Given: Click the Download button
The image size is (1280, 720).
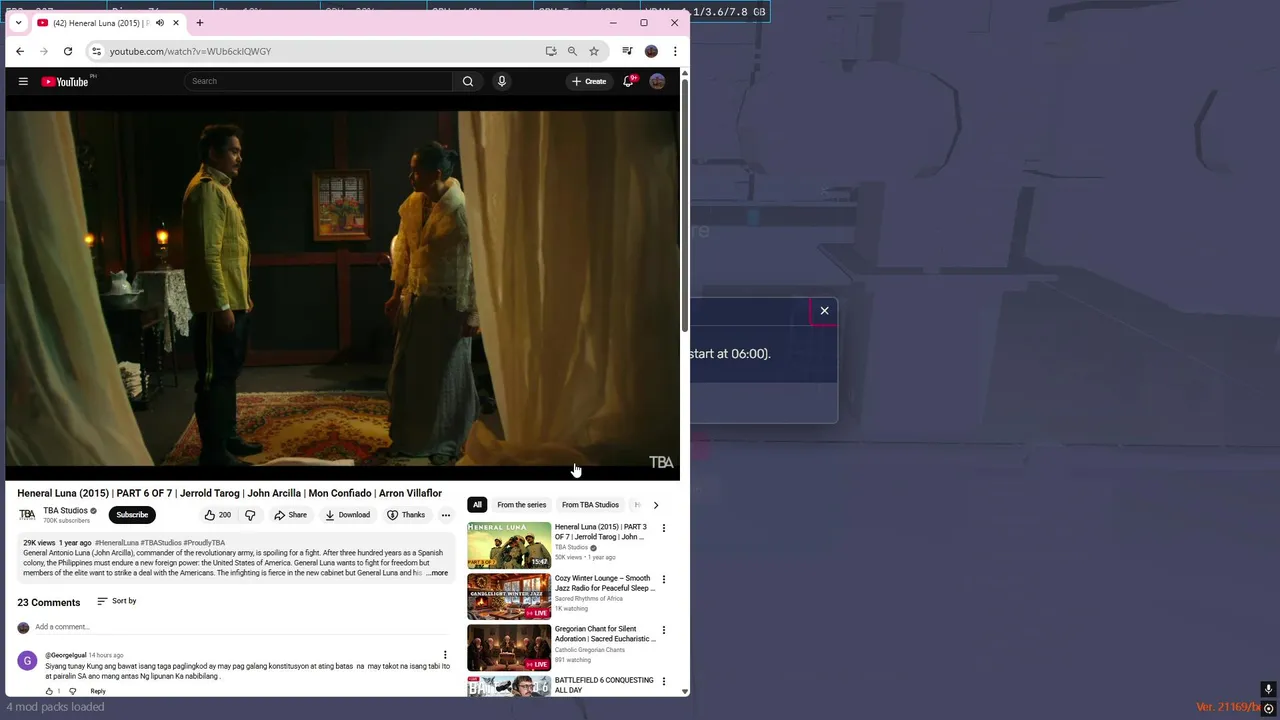Looking at the screenshot, I should click(x=347, y=515).
